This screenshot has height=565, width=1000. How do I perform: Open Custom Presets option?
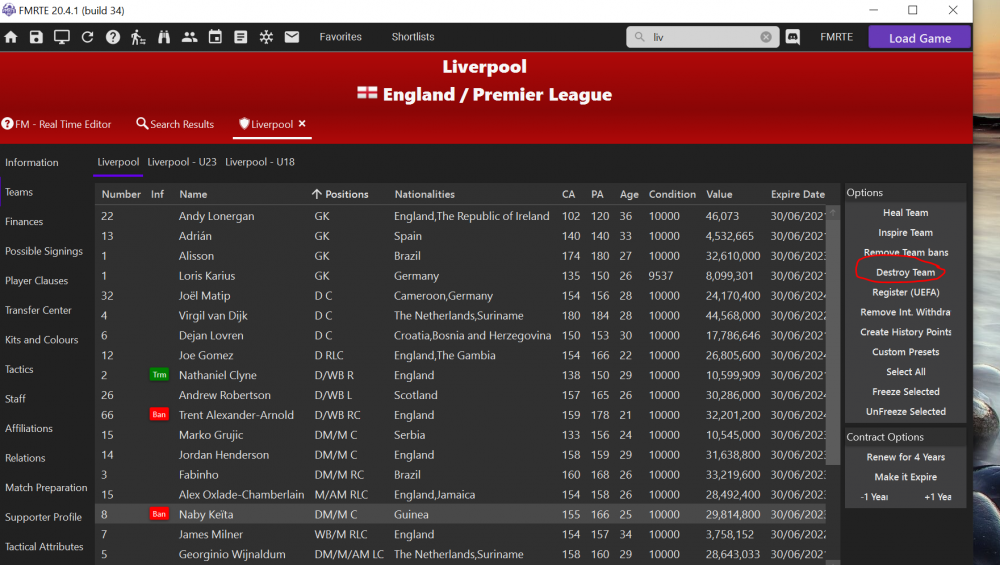pyautogui.click(x=906, y=352)
